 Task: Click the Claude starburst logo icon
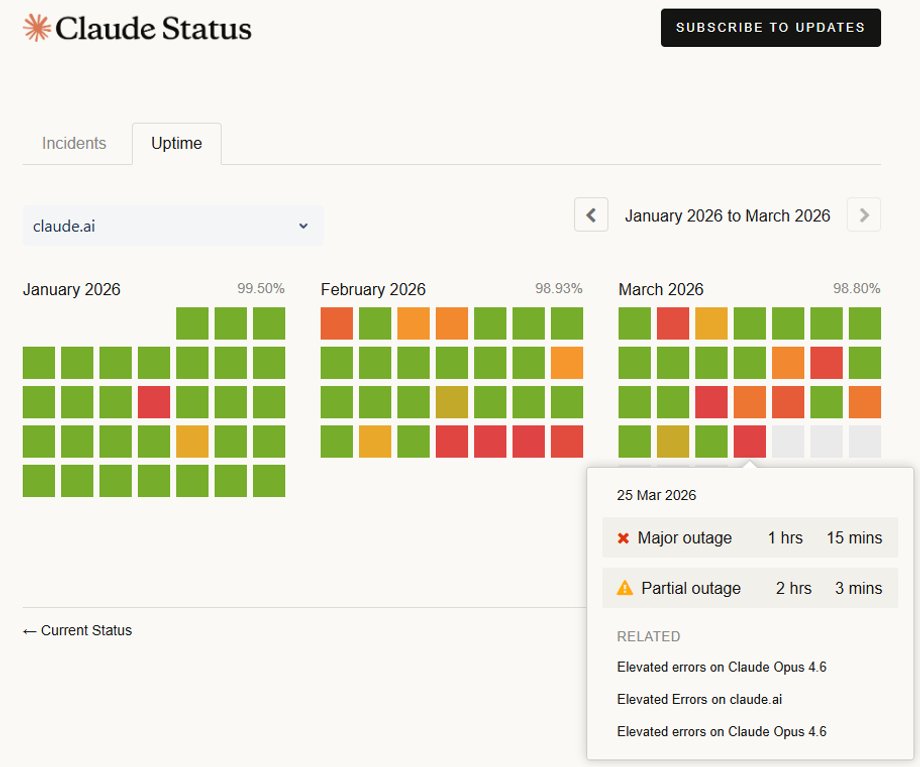tap(37, 28)
